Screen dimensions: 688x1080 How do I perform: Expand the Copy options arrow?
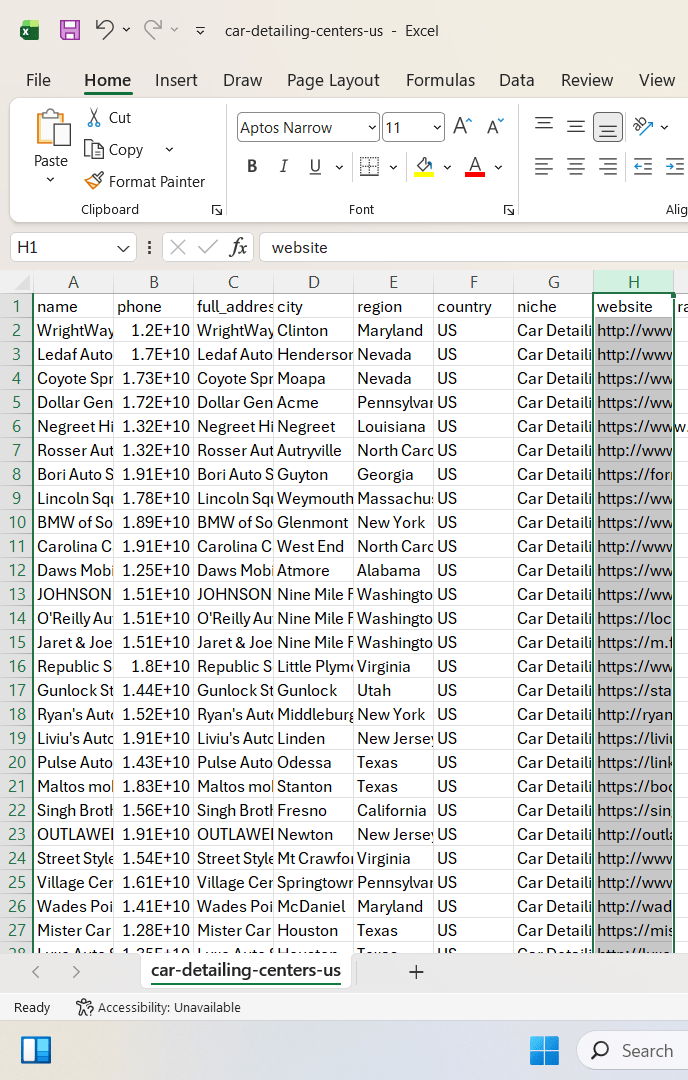(169, 149)
